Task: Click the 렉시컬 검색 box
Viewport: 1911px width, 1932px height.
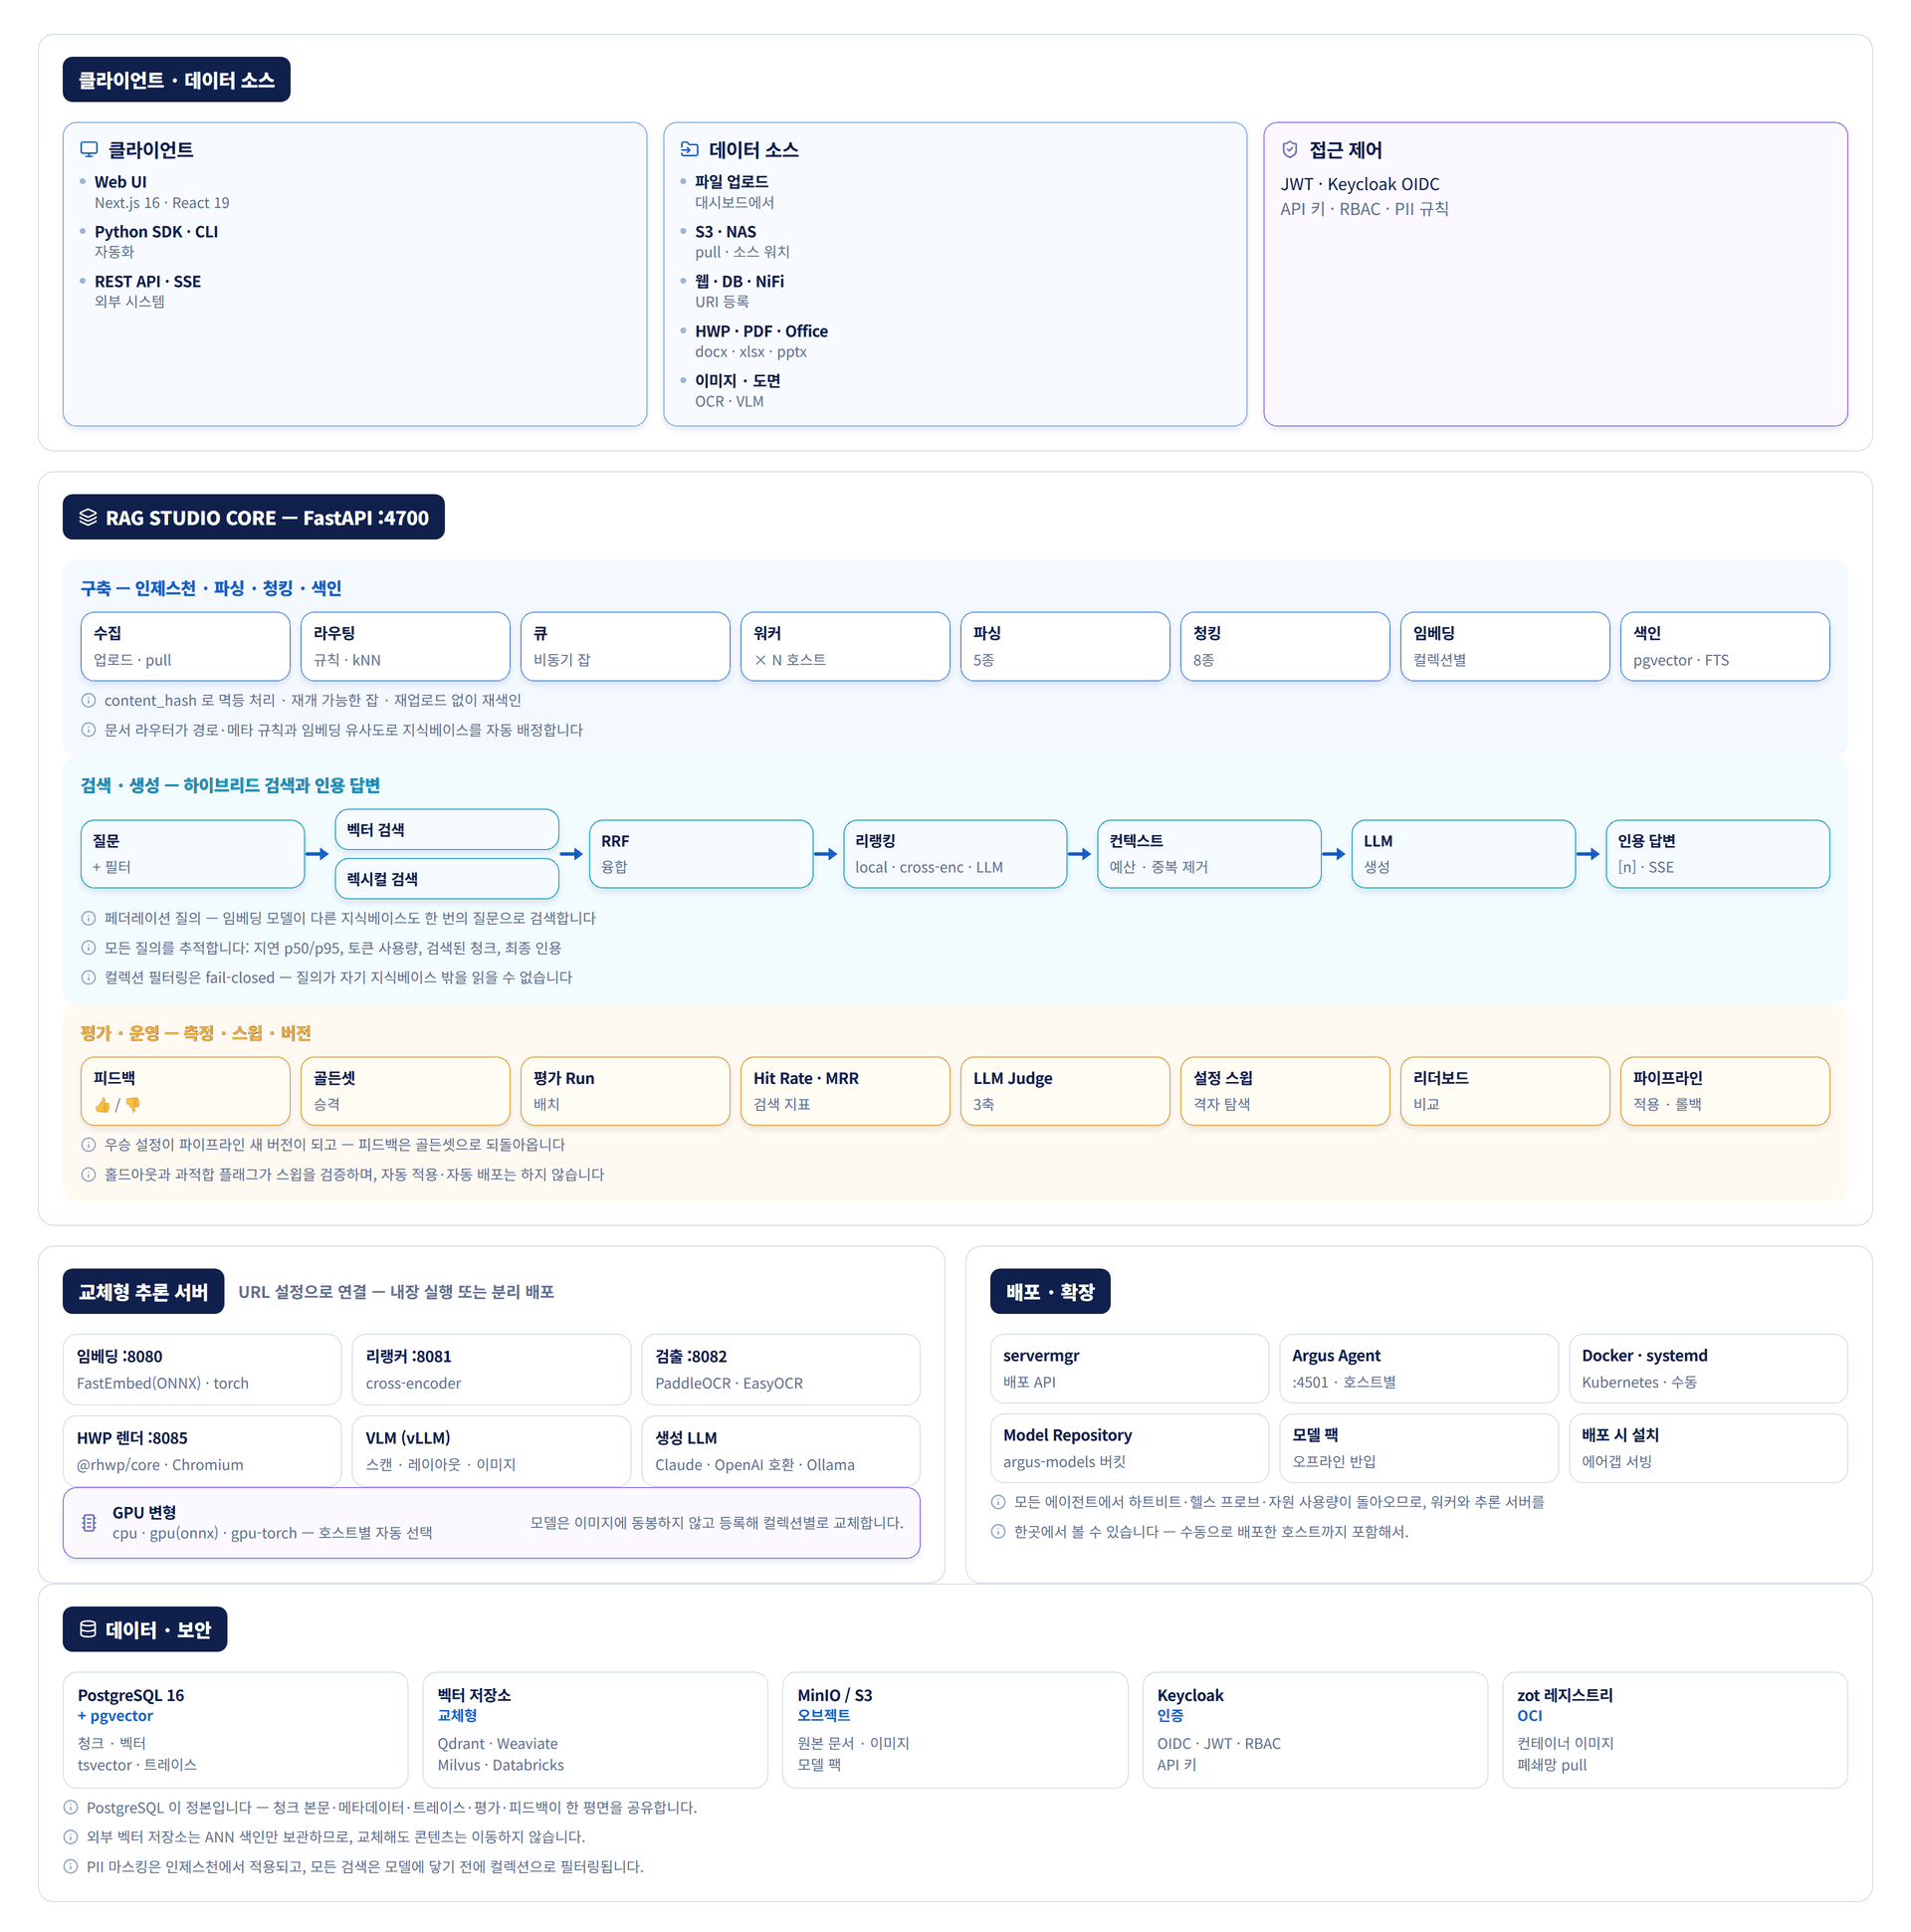Action: point(447,878)
